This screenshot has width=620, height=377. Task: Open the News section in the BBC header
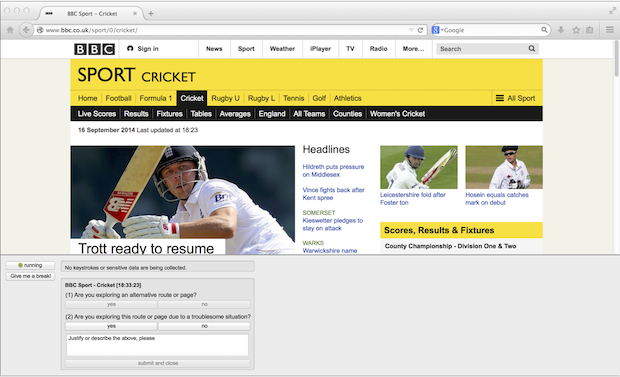[214, 49]
